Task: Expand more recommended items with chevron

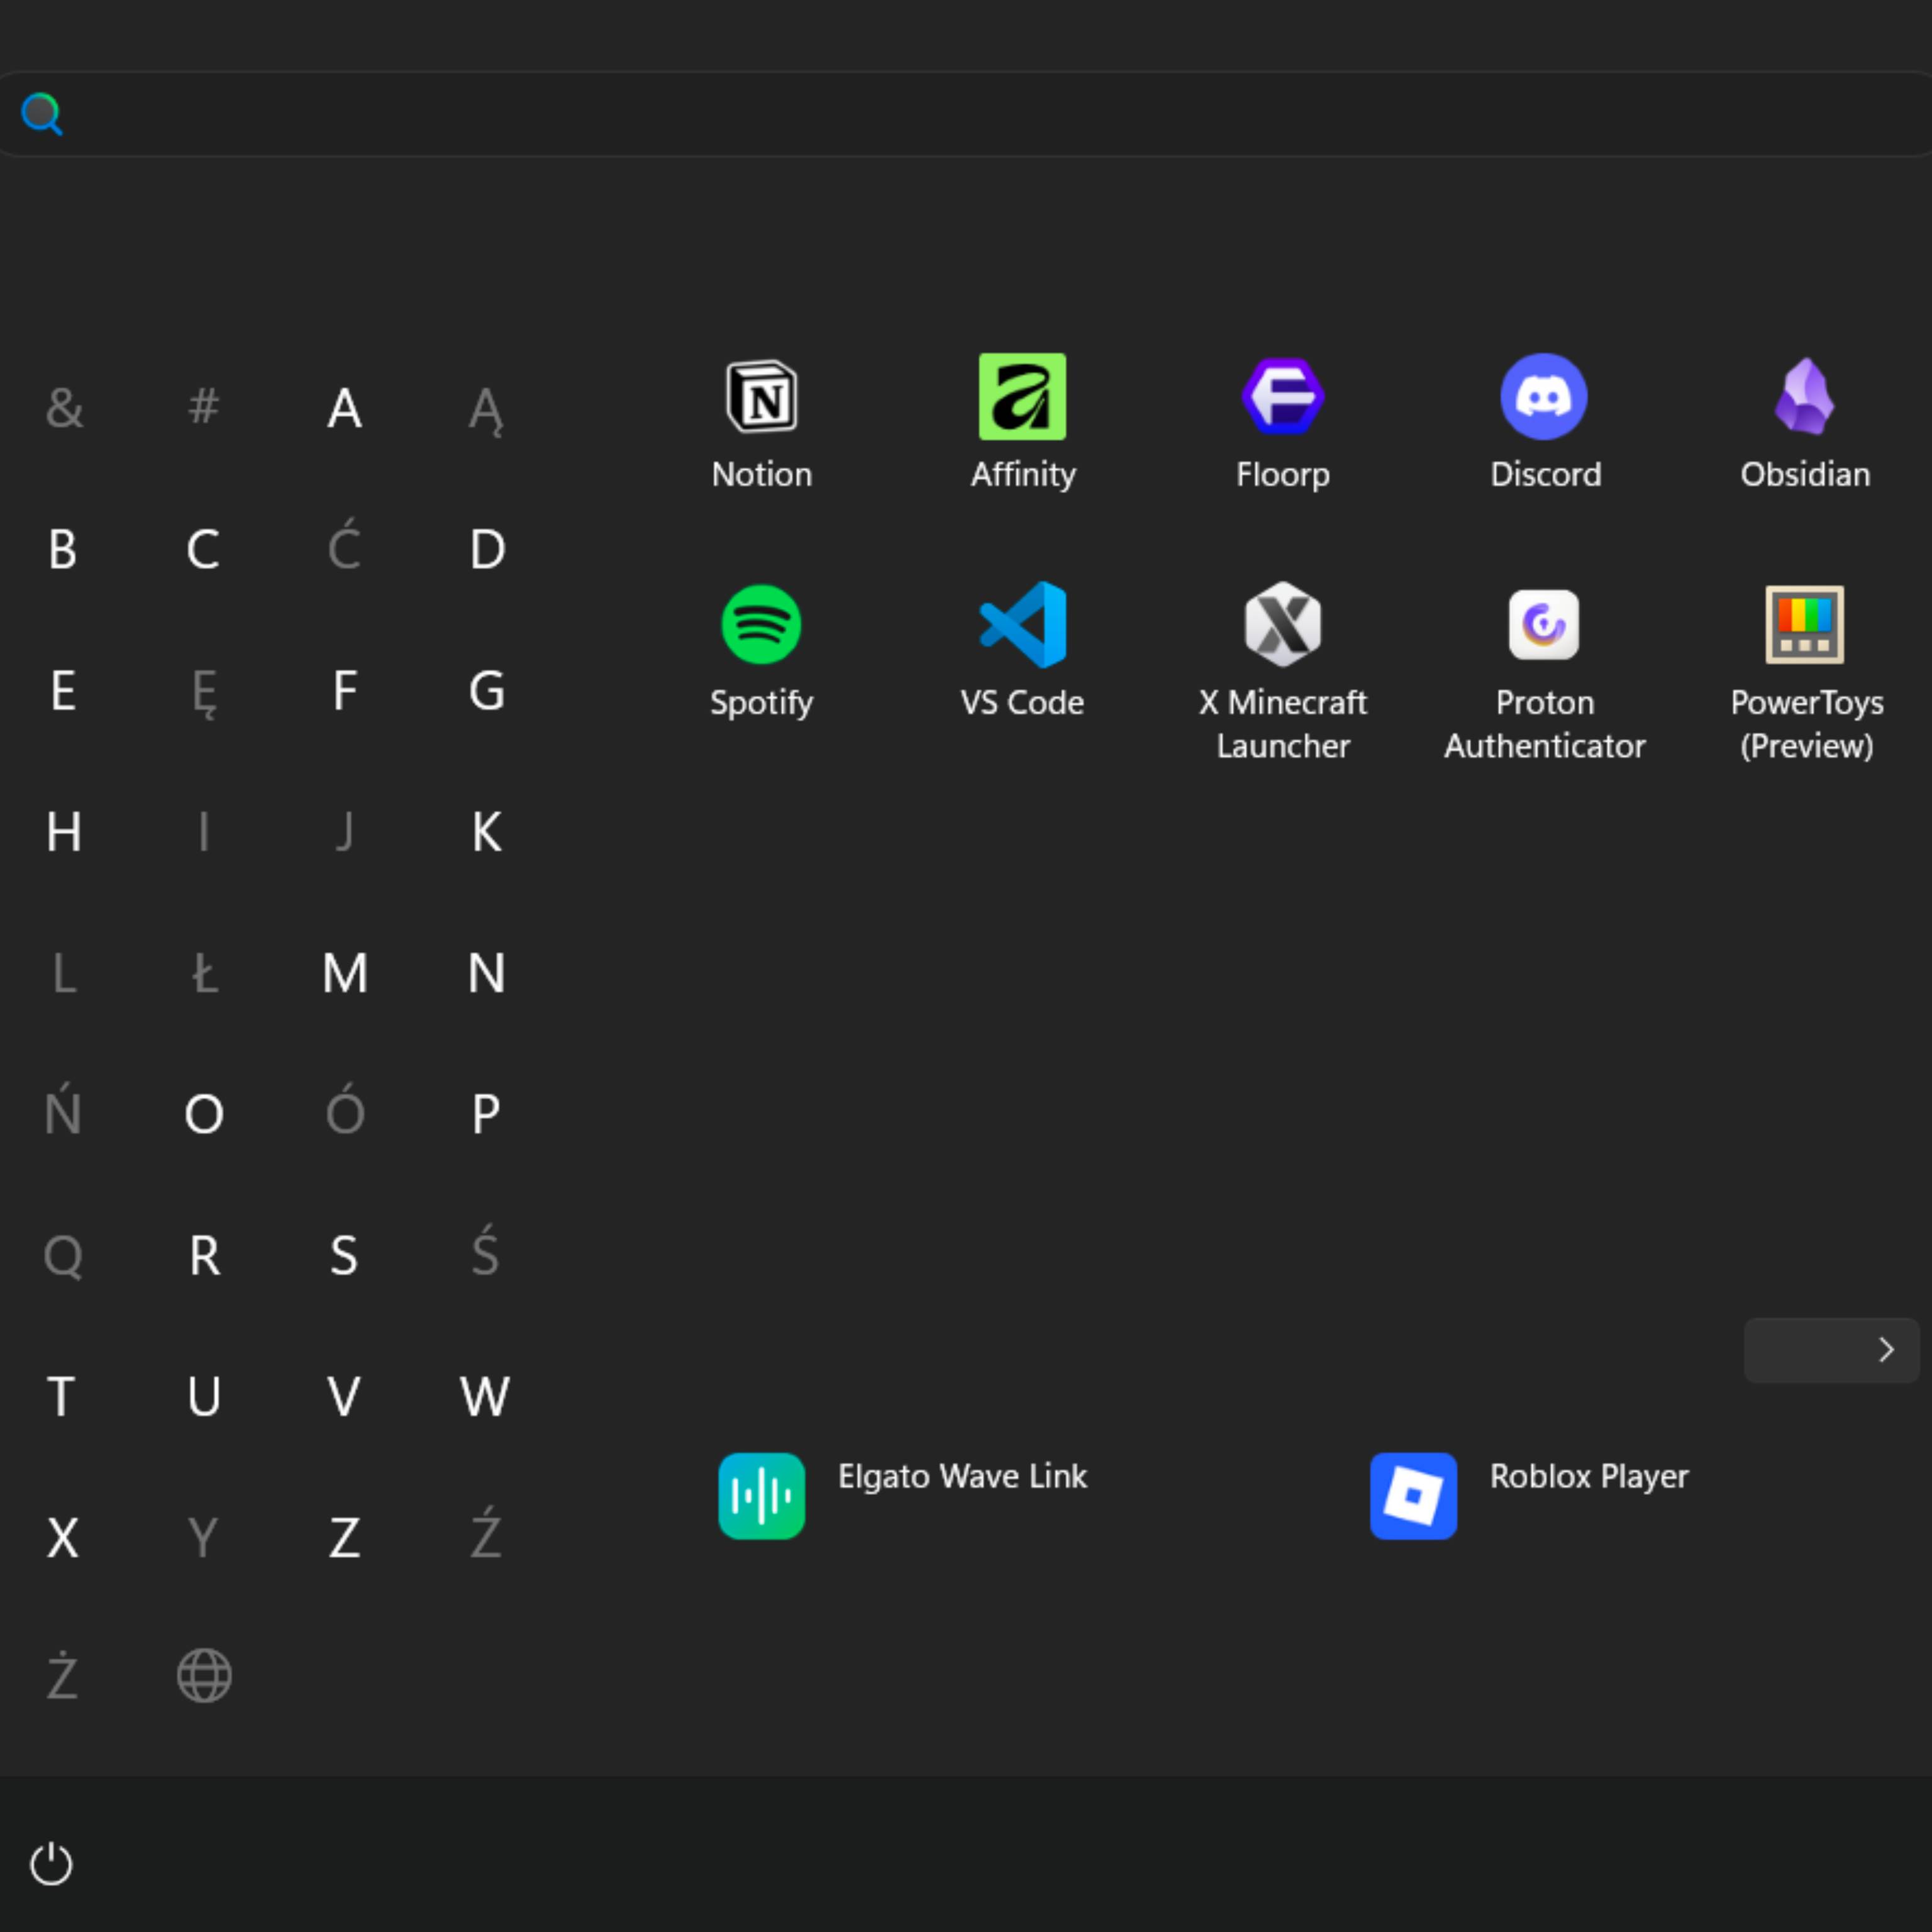Action: (x=1831, y=1350)
